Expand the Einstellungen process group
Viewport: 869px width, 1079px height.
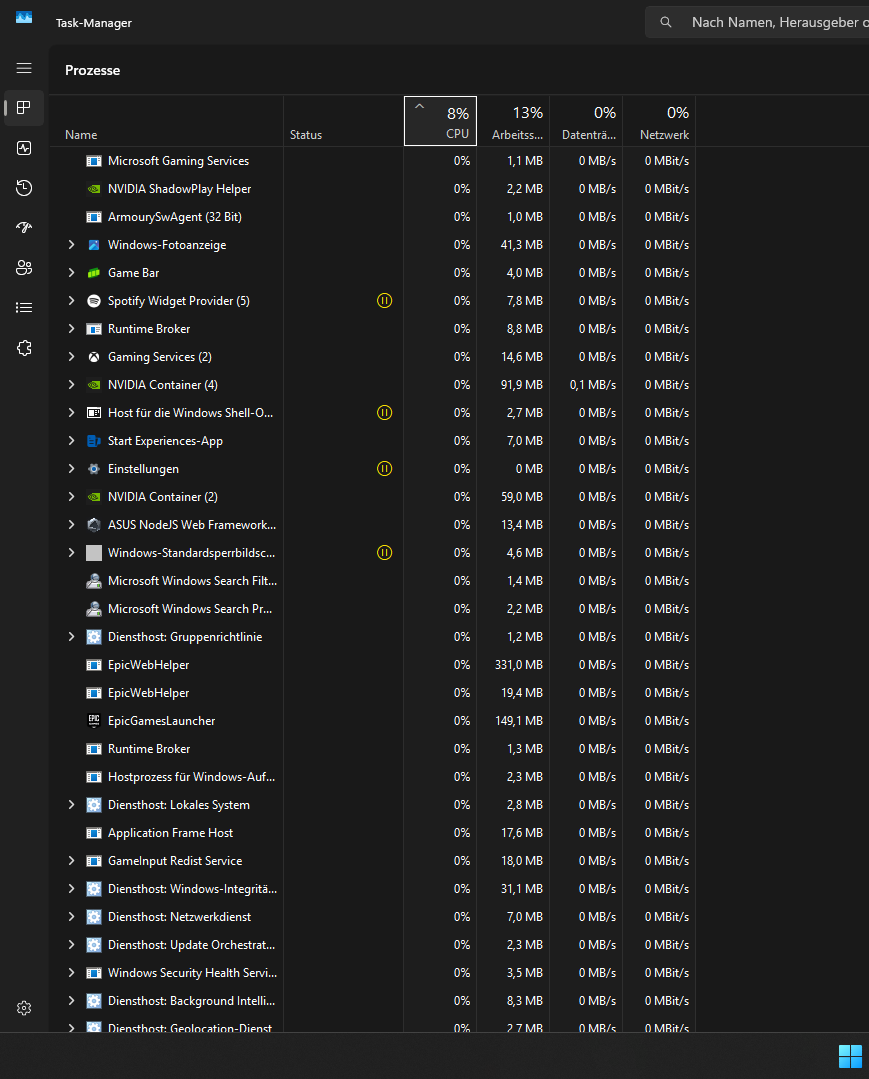point(72,469)
